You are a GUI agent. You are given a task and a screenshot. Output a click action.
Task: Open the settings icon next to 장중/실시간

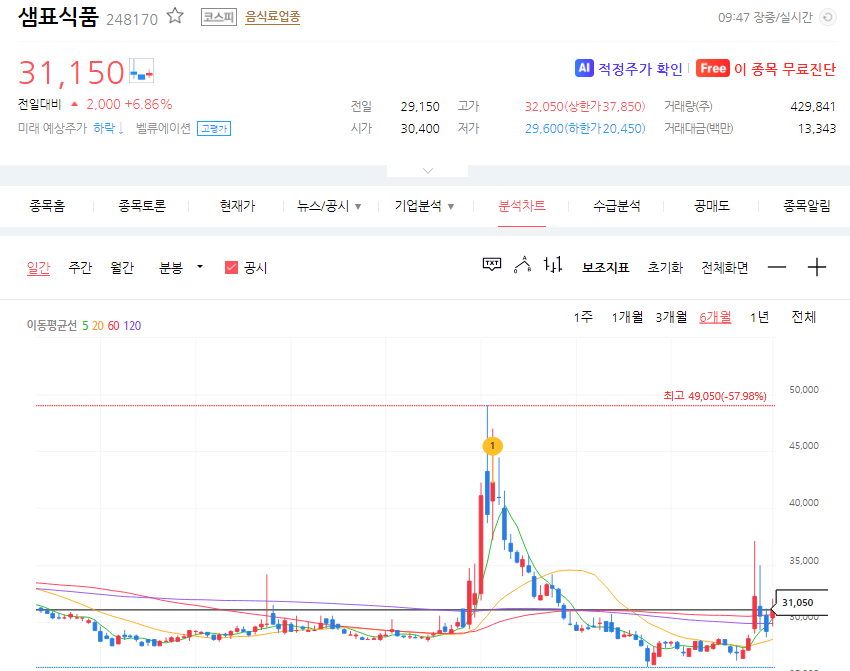(826, 17)
